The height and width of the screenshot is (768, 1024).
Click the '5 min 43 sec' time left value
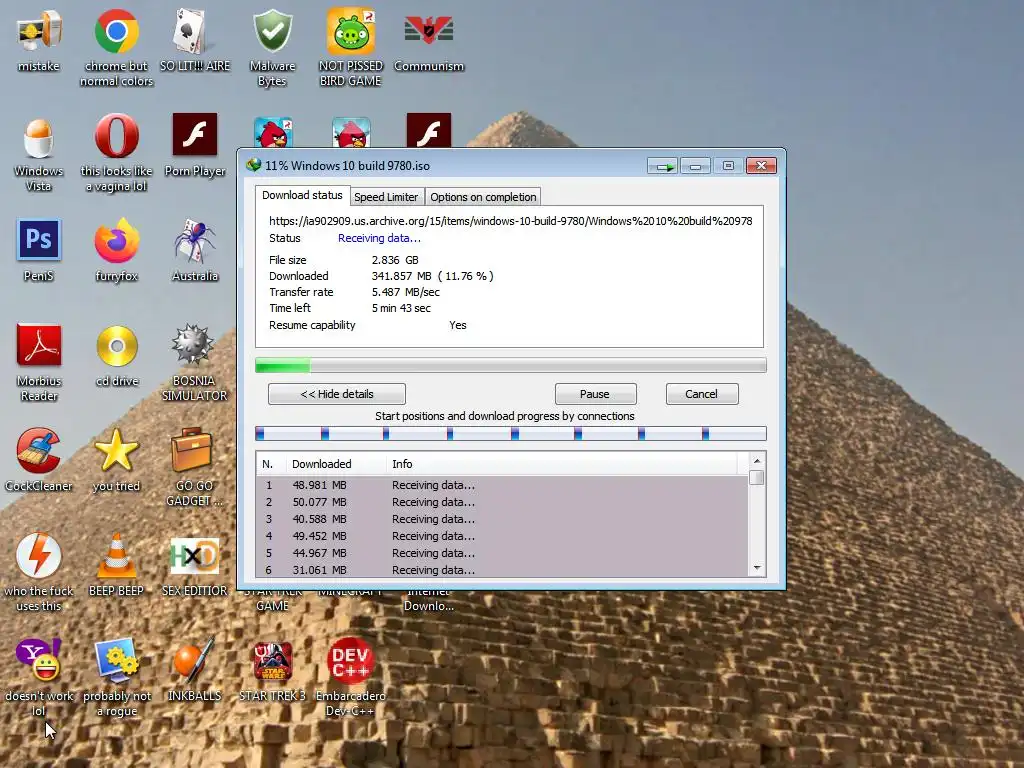coord(401,308)
